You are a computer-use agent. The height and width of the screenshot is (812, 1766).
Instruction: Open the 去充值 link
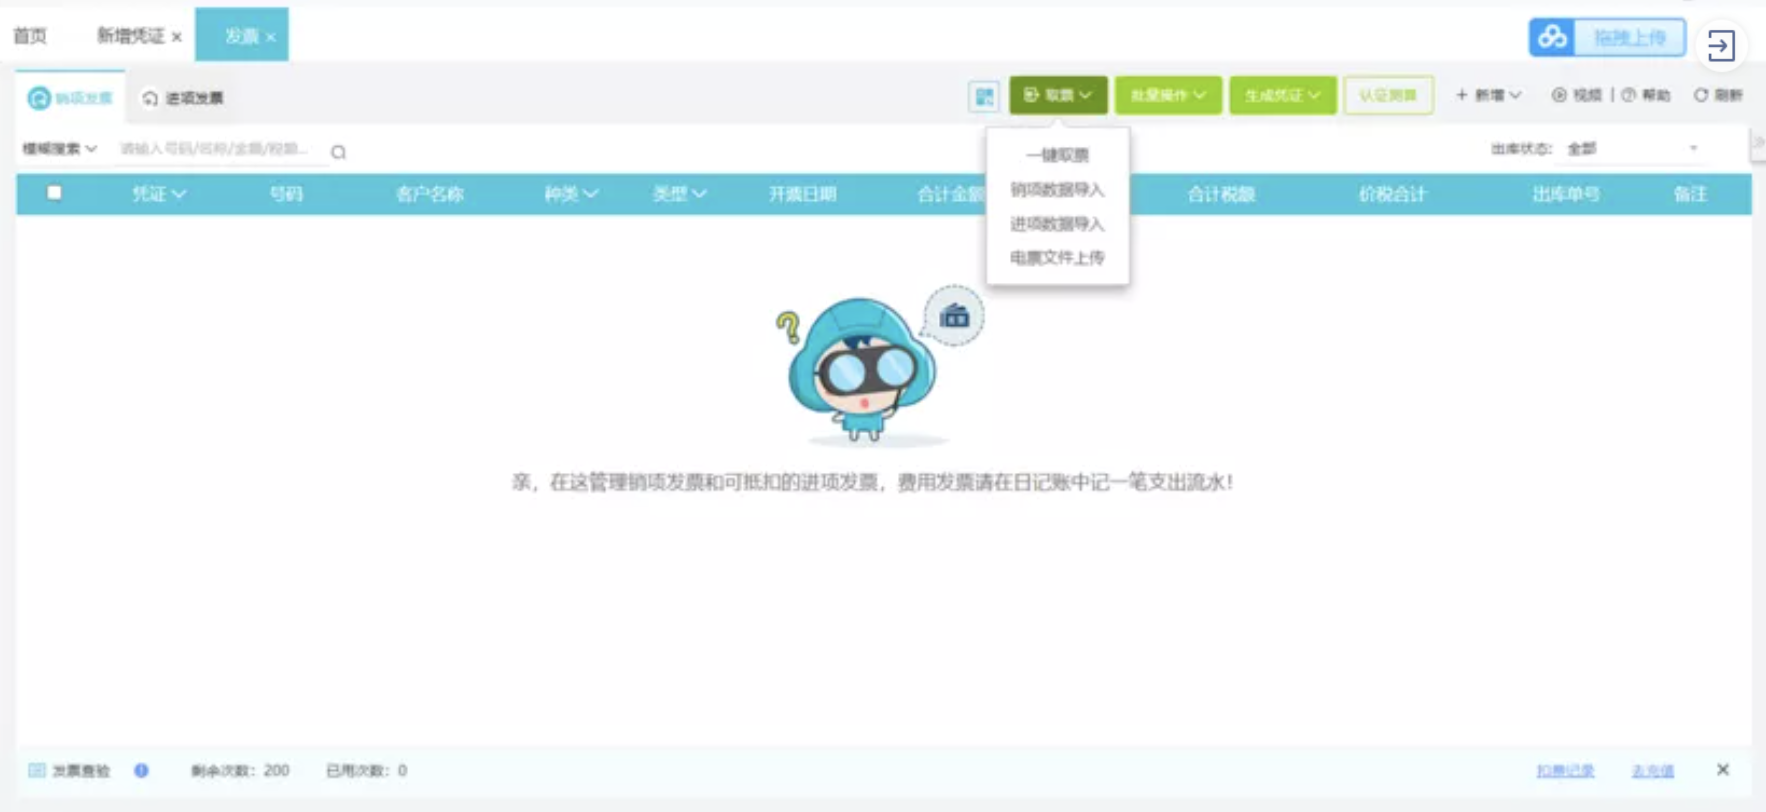[x=1653, y=771]
